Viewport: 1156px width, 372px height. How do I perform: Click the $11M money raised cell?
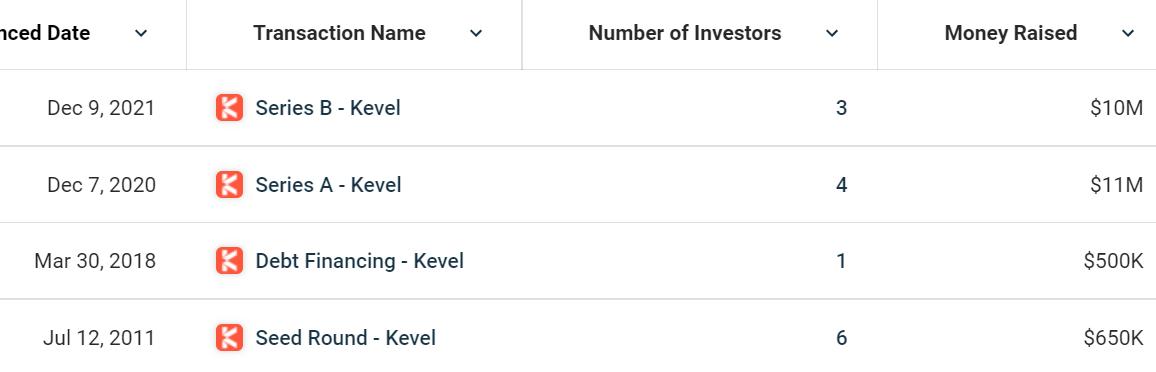tap(1116, 184)
